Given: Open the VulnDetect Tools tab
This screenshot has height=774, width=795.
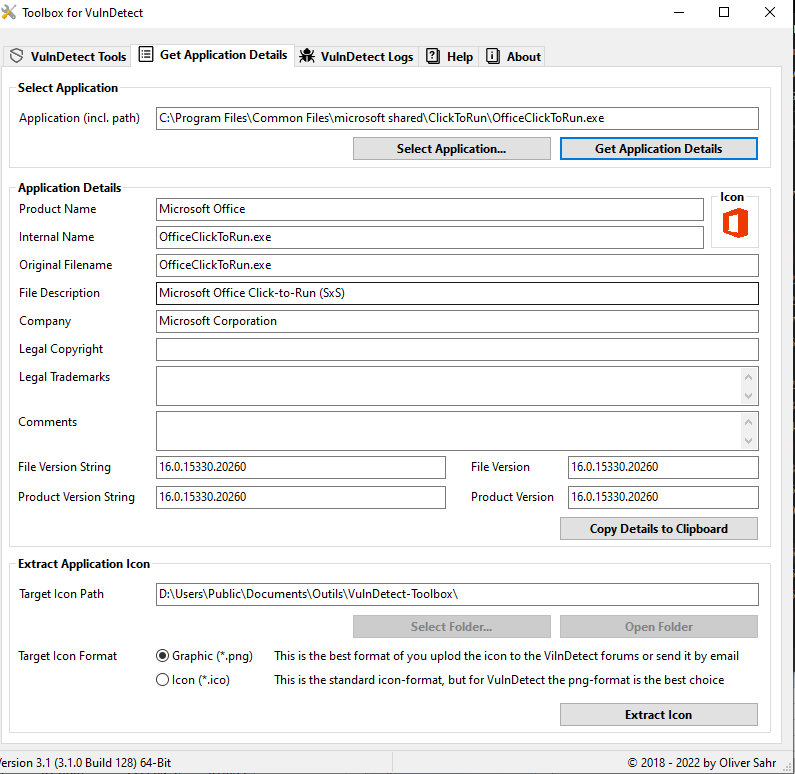Looking at the screenshot, I should [68, 56].
